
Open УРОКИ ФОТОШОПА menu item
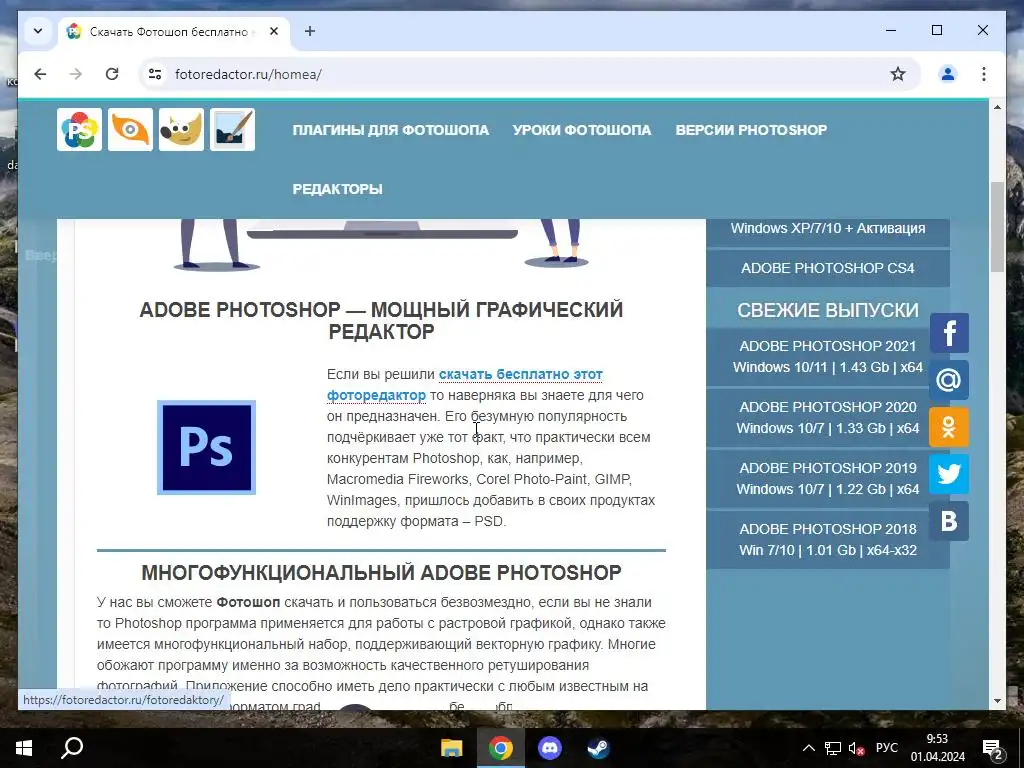pos(582,130)
